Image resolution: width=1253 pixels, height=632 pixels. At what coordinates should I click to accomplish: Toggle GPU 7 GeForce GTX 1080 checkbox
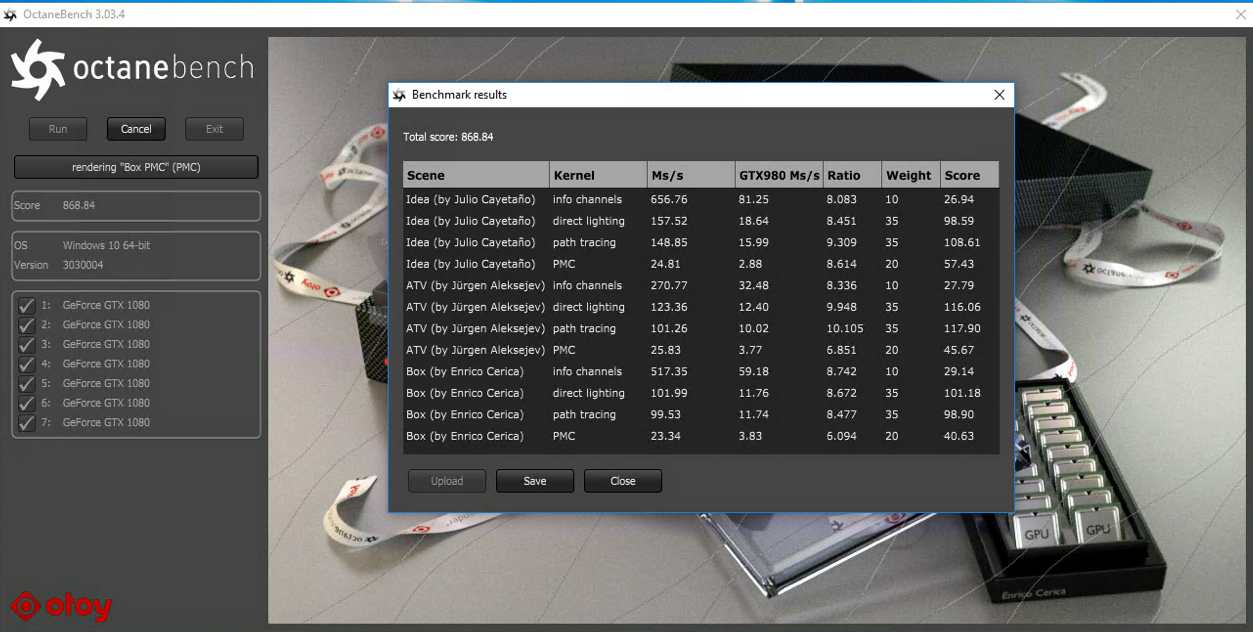(26, 422)
